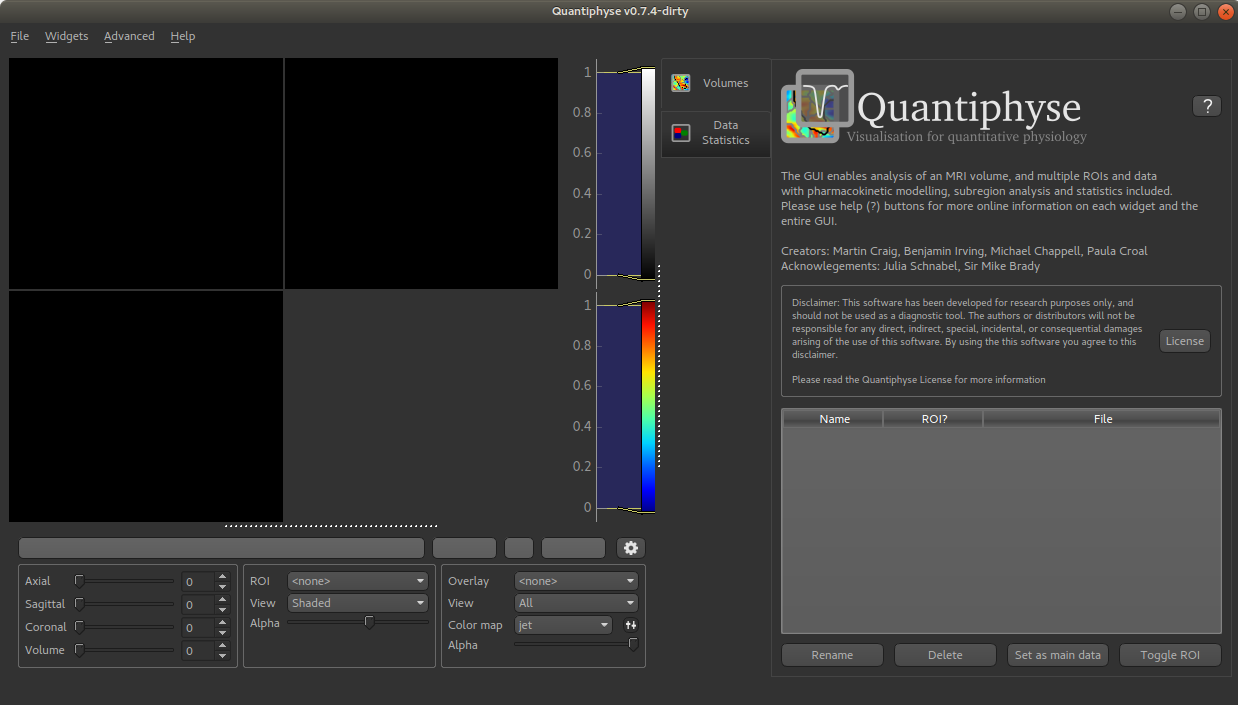Click the Toggle ROI button

[1170, 654]
